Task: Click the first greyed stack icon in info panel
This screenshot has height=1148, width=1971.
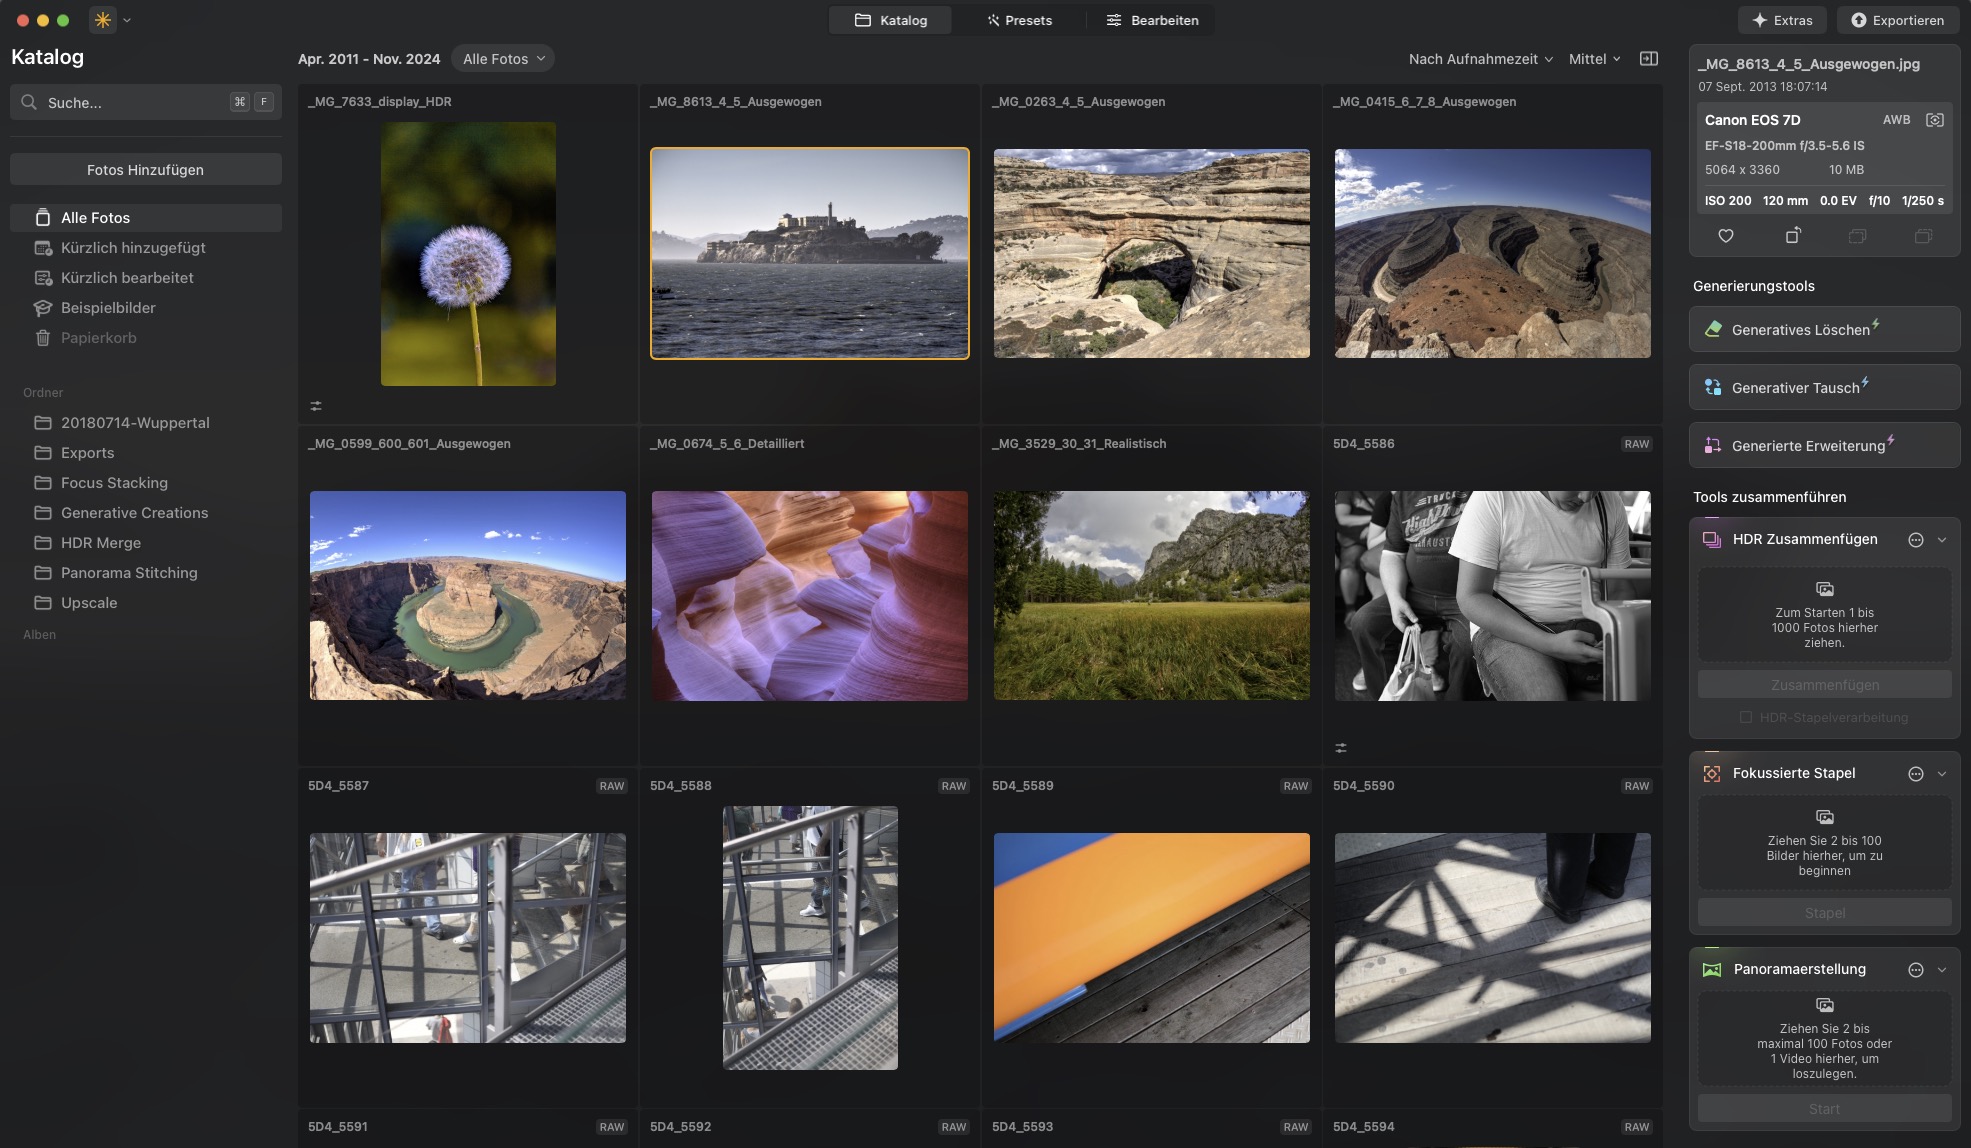Action: (x=1857, y=236)
